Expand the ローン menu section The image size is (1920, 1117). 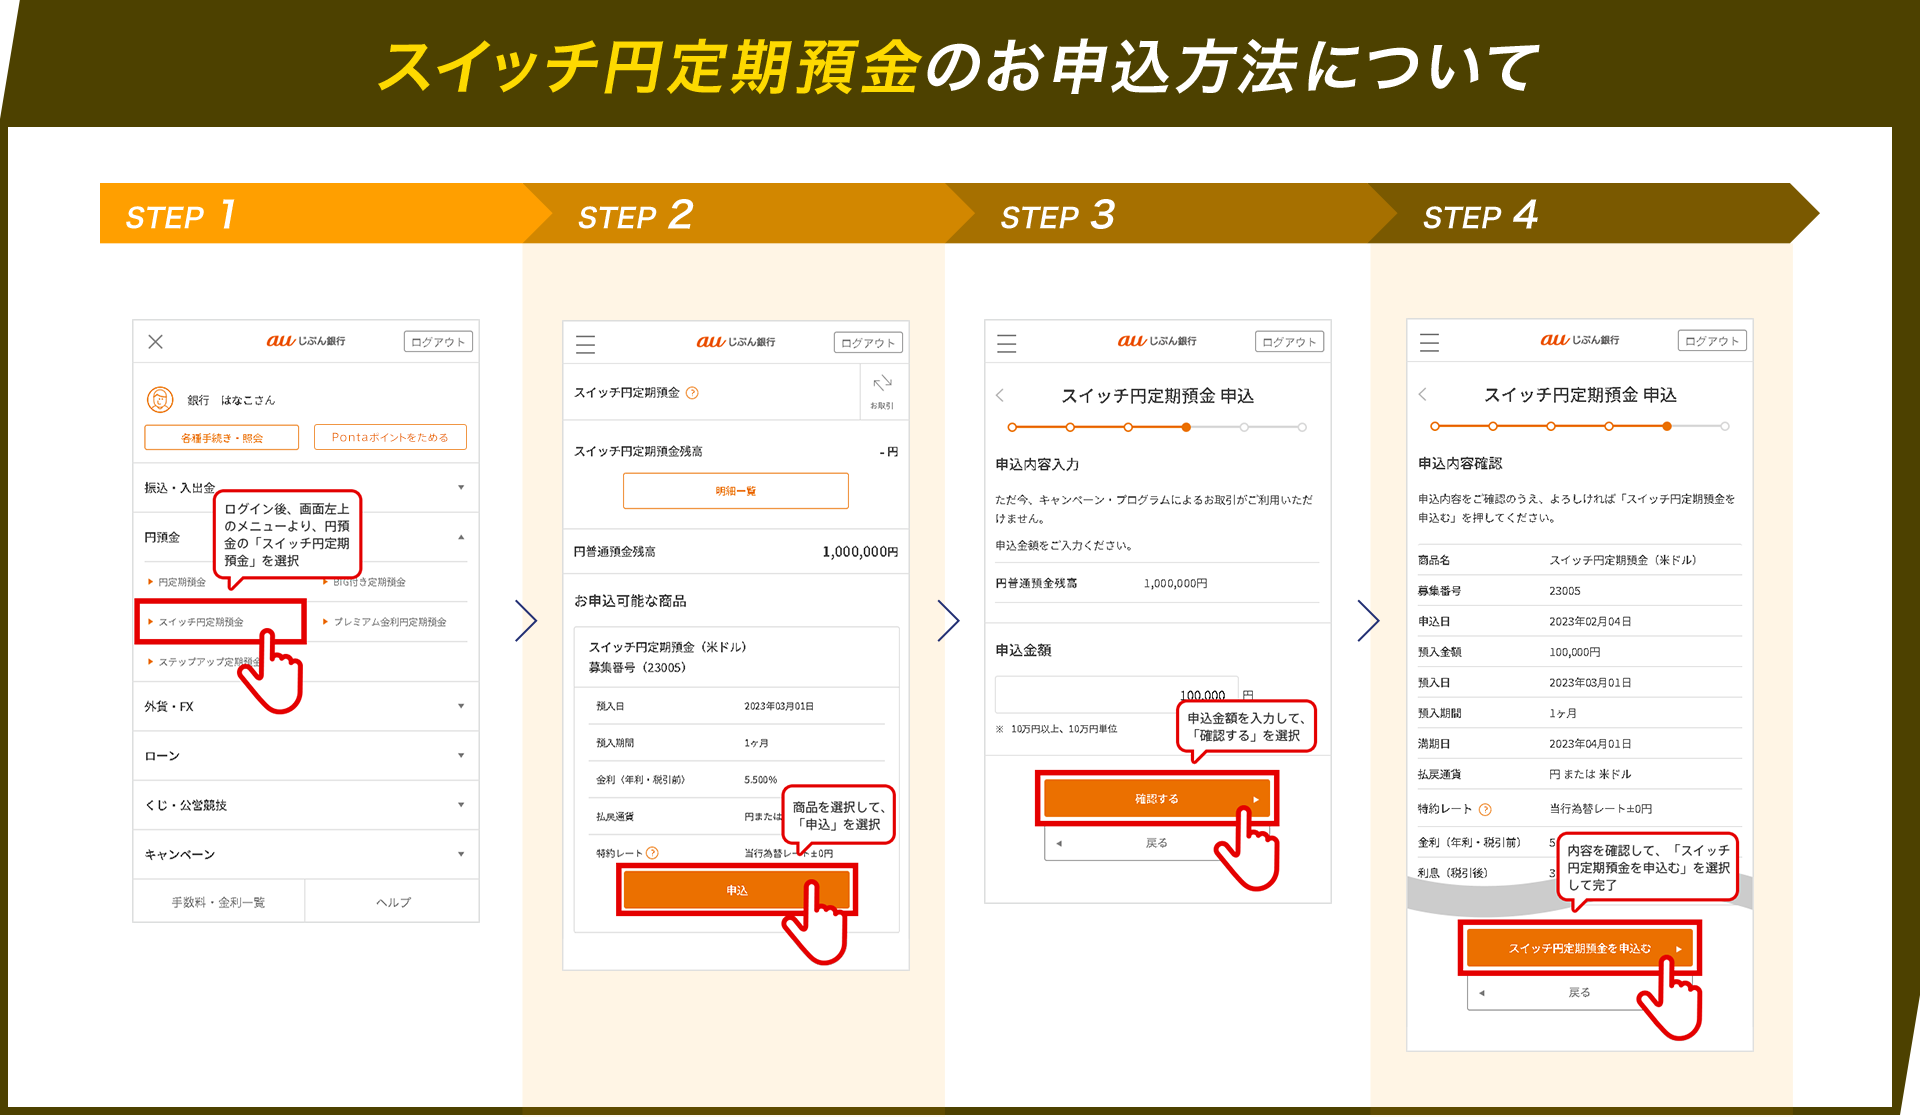coord(306,756)
